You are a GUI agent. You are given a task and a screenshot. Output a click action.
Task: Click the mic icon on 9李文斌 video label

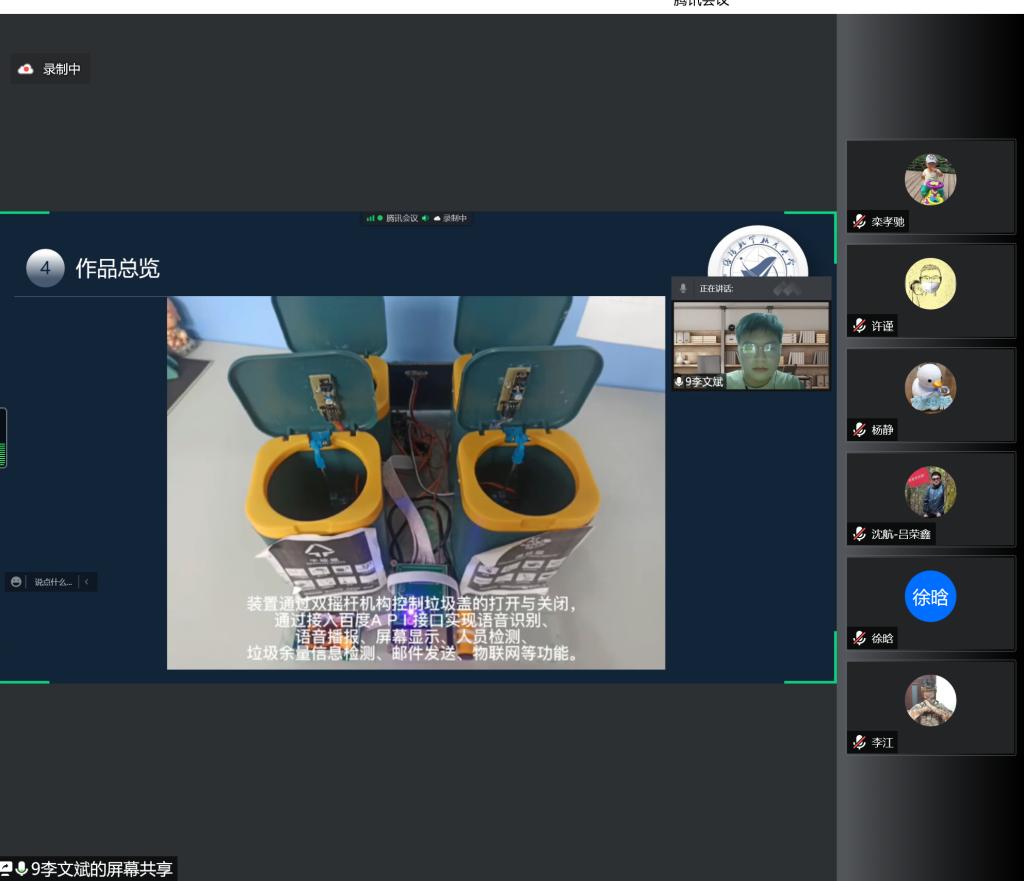[679, 382]
